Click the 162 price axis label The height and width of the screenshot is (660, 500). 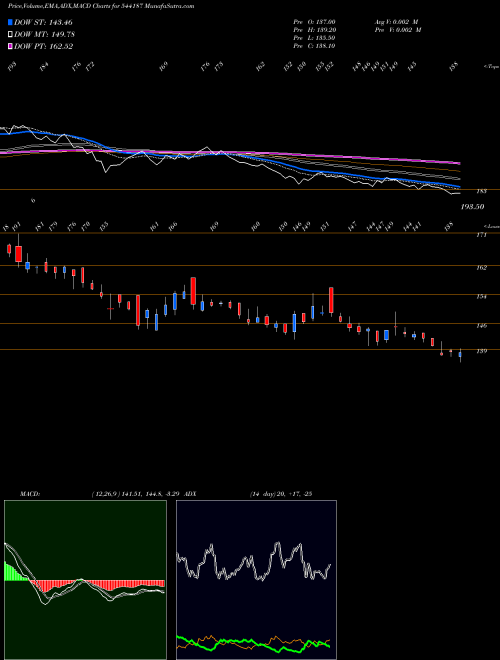coord(481,268)
